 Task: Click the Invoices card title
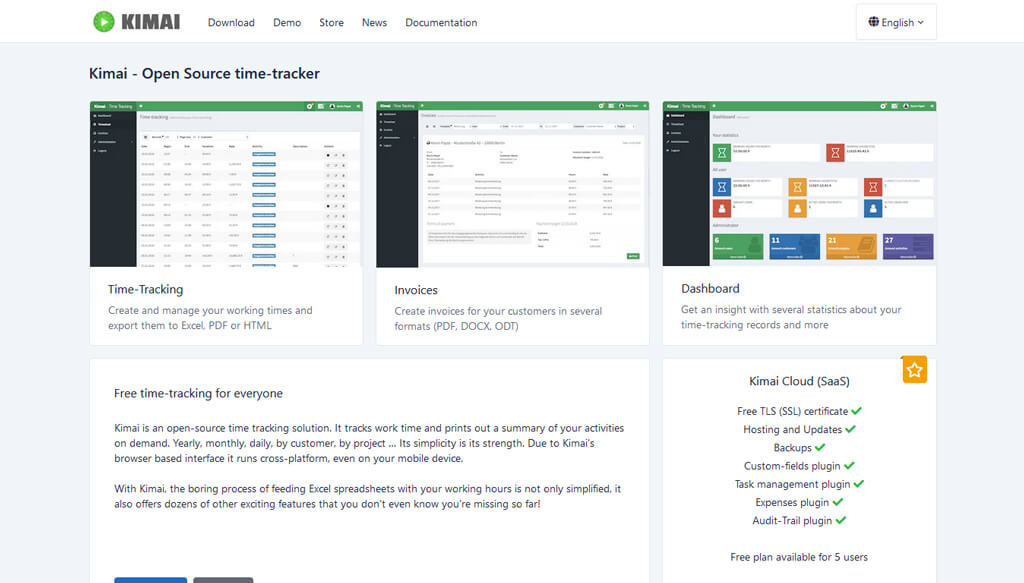tap(416, 290)
